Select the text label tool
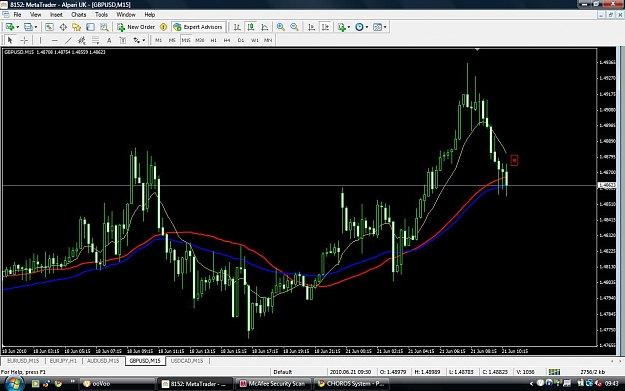The width and height of the screenshot is (625, 391). pos(123,40)
